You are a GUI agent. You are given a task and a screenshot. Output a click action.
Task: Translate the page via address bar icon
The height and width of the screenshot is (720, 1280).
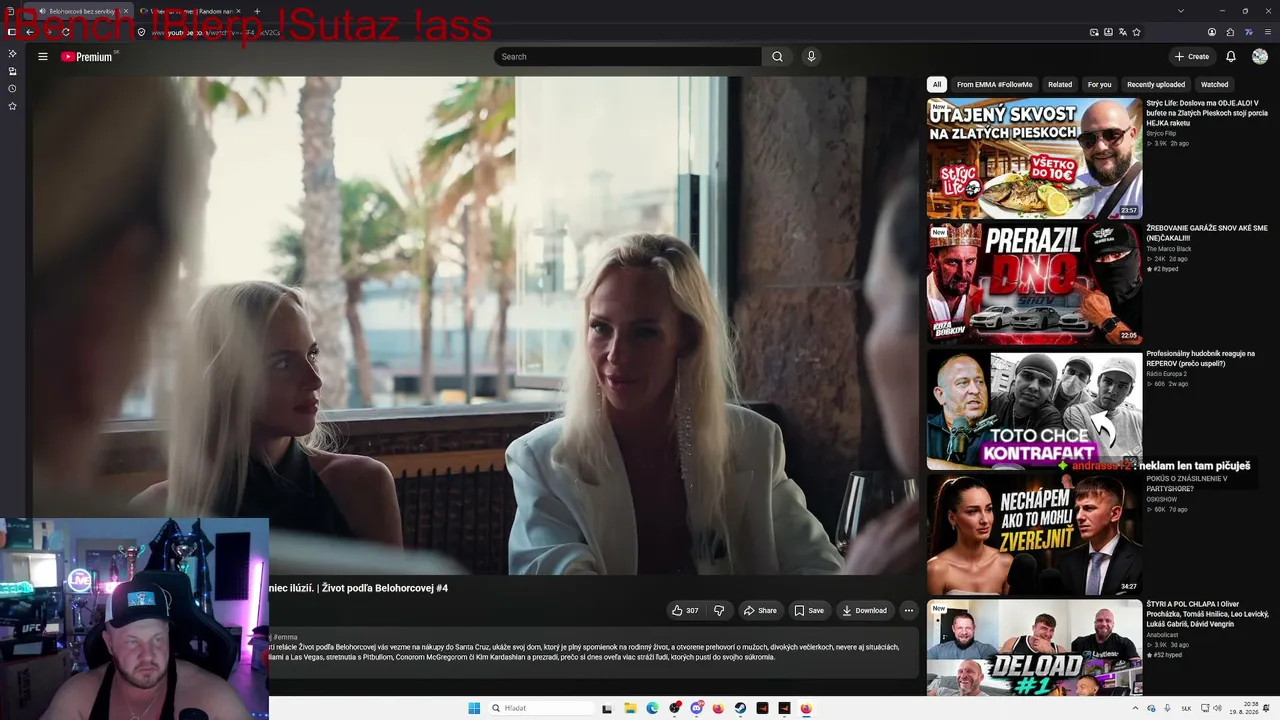[1122, 32]
